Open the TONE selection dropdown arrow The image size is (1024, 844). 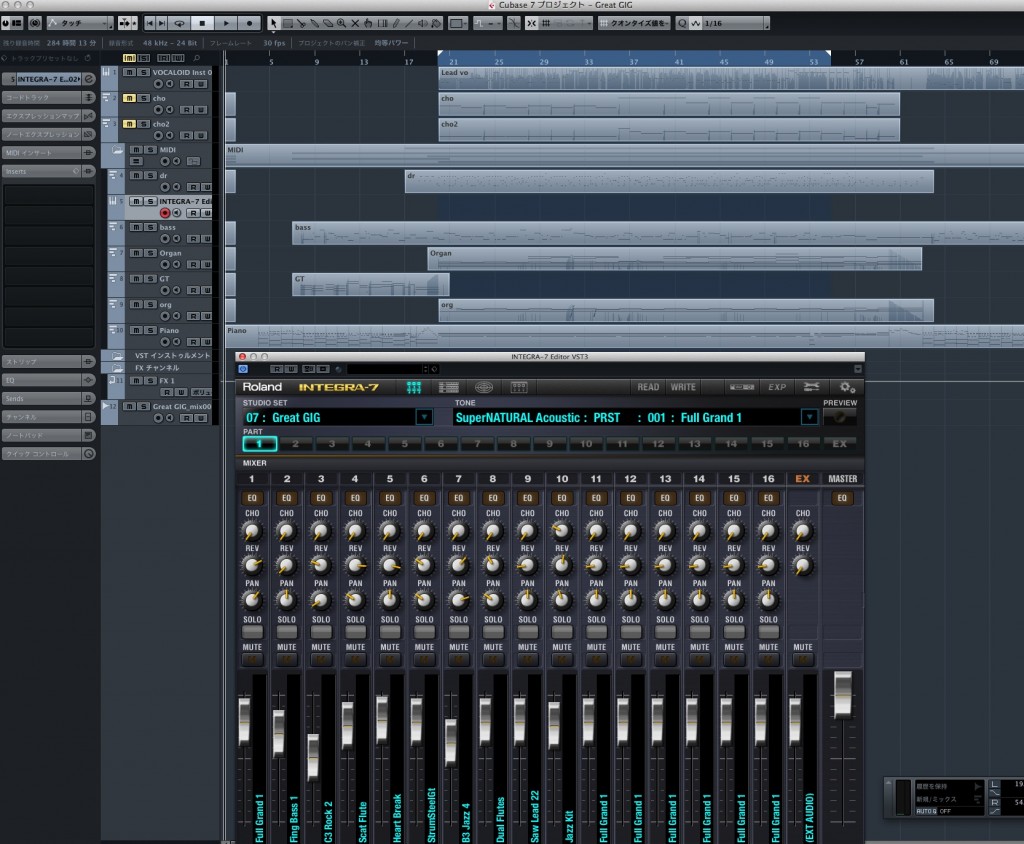point(809,417)
